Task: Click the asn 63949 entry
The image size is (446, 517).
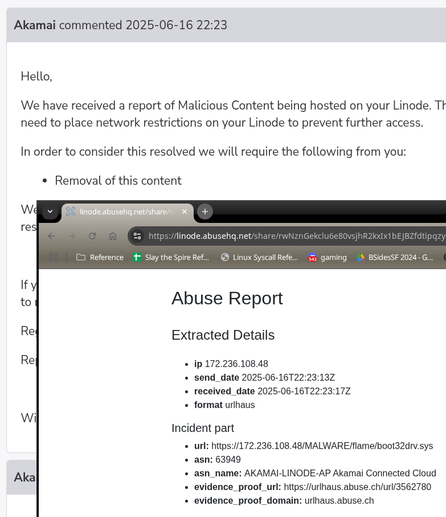Action: 217,459
